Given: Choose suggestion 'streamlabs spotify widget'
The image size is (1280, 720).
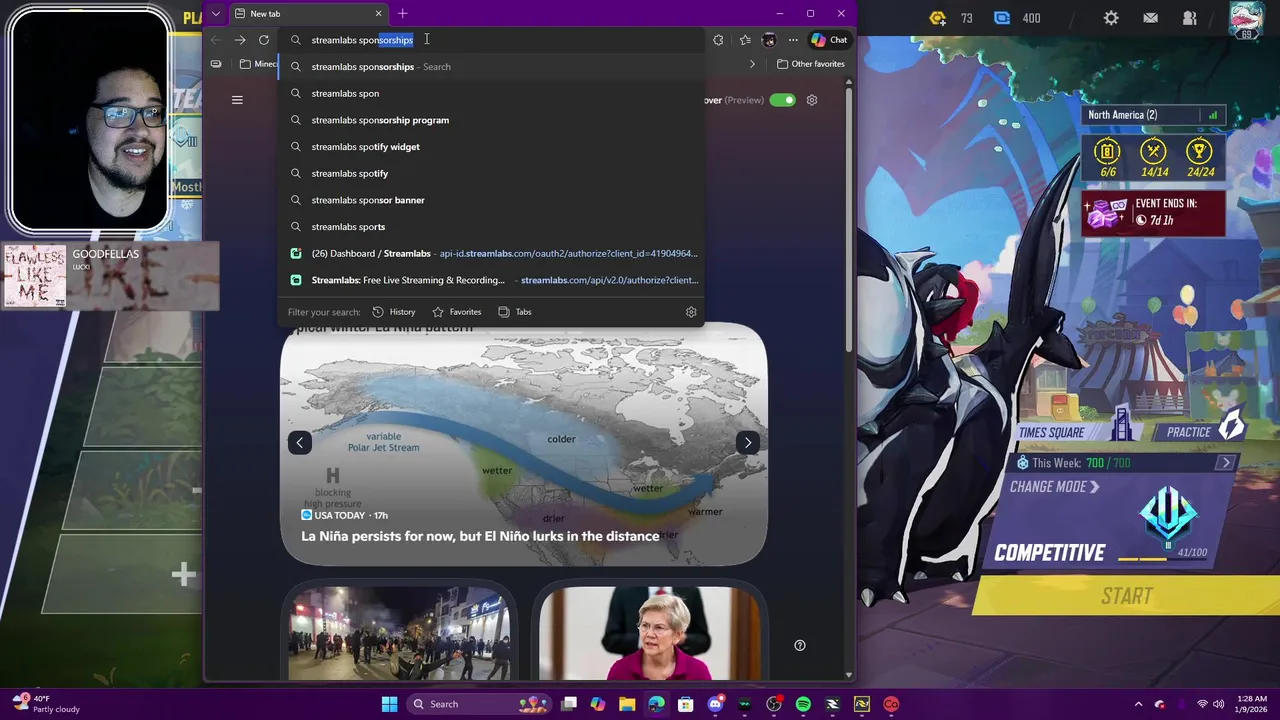Looking at the screenshot, I should tap(491, 147).
